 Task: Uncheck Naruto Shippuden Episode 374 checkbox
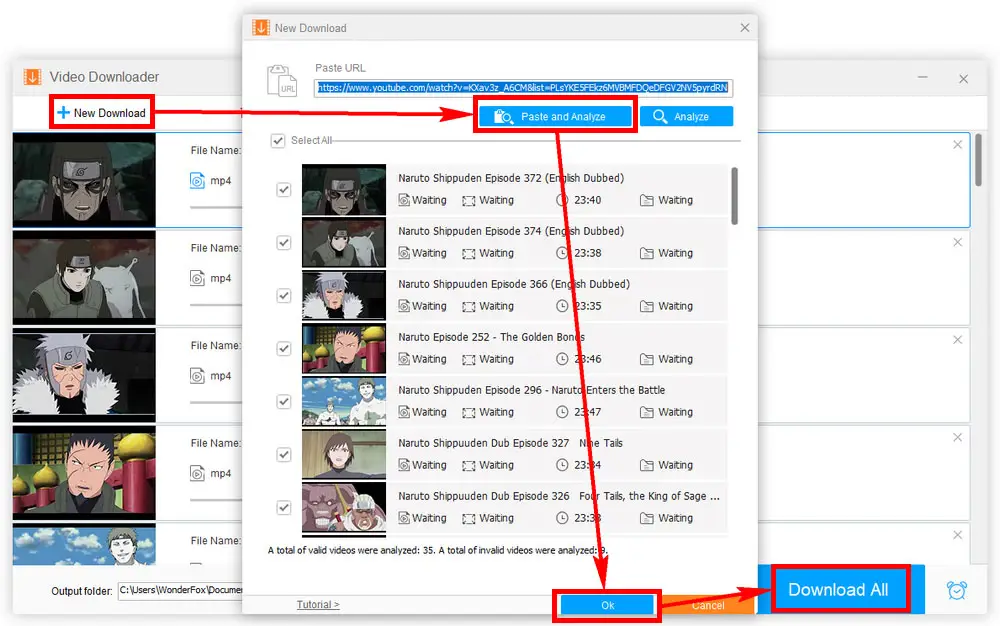pyautogui.click(x=284, y=242)
